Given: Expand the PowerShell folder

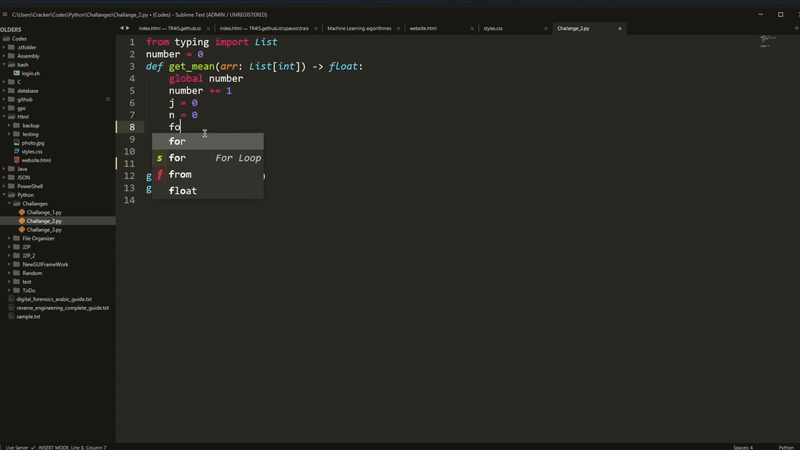Looking at the screenshot, I should pos(4,186).
